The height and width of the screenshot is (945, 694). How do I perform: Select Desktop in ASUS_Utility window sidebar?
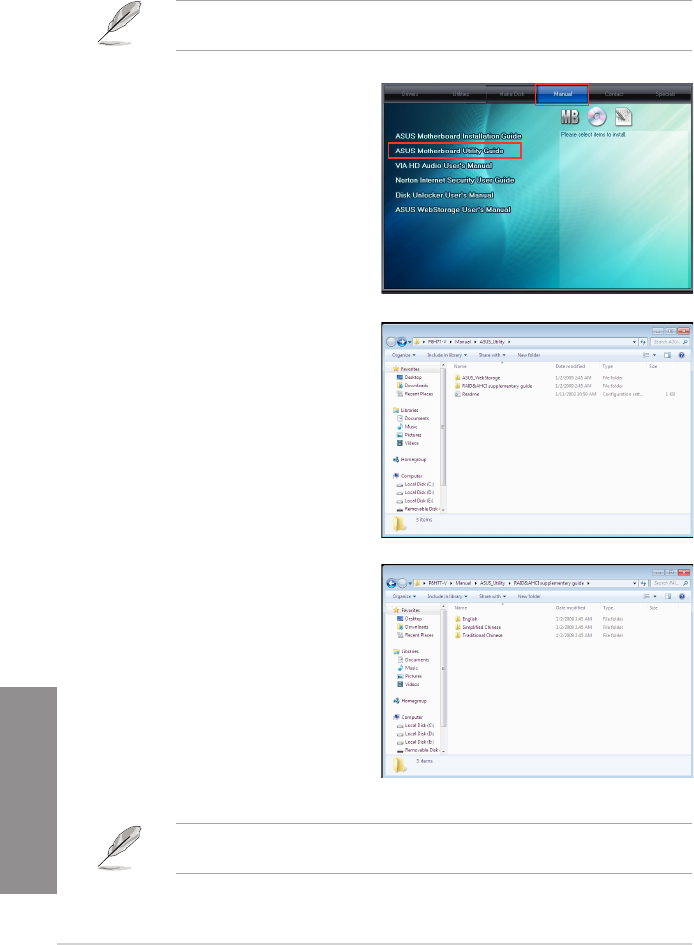[409, 377]
